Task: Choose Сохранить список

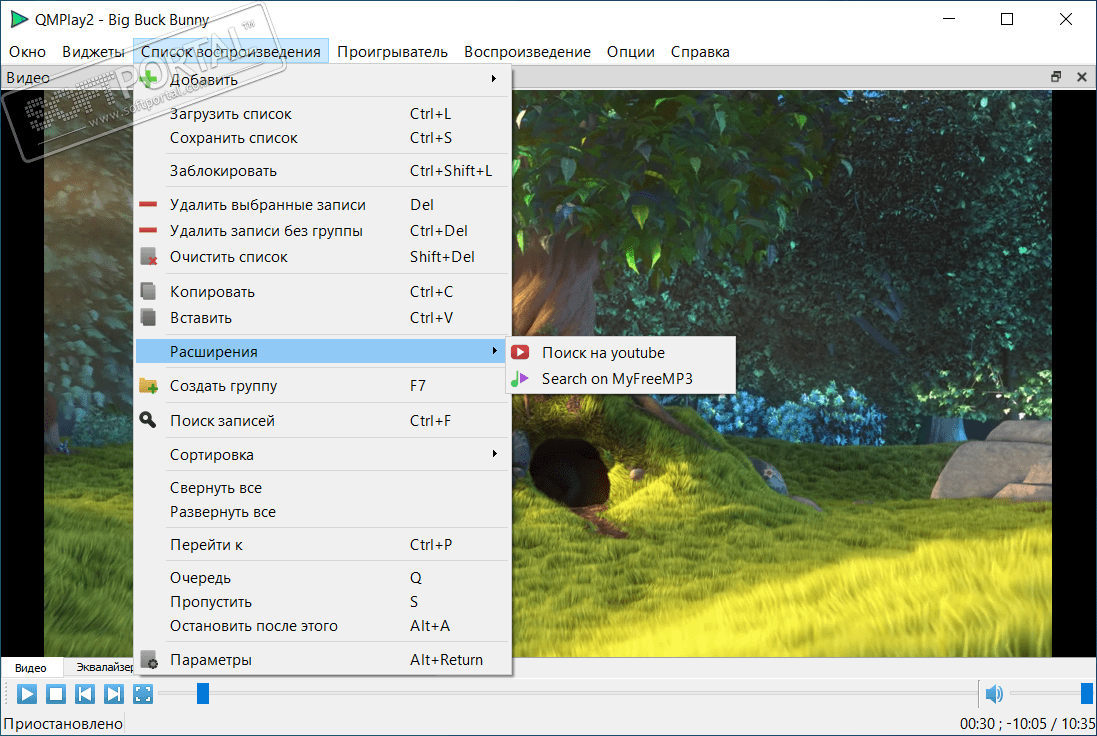Action: click(x=322, y=138)
